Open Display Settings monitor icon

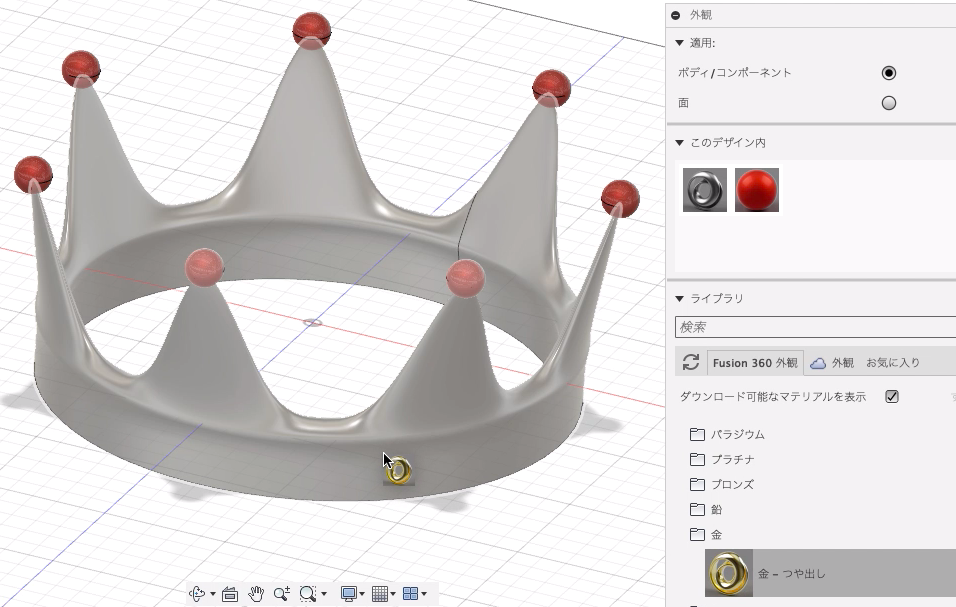[349, 594]
